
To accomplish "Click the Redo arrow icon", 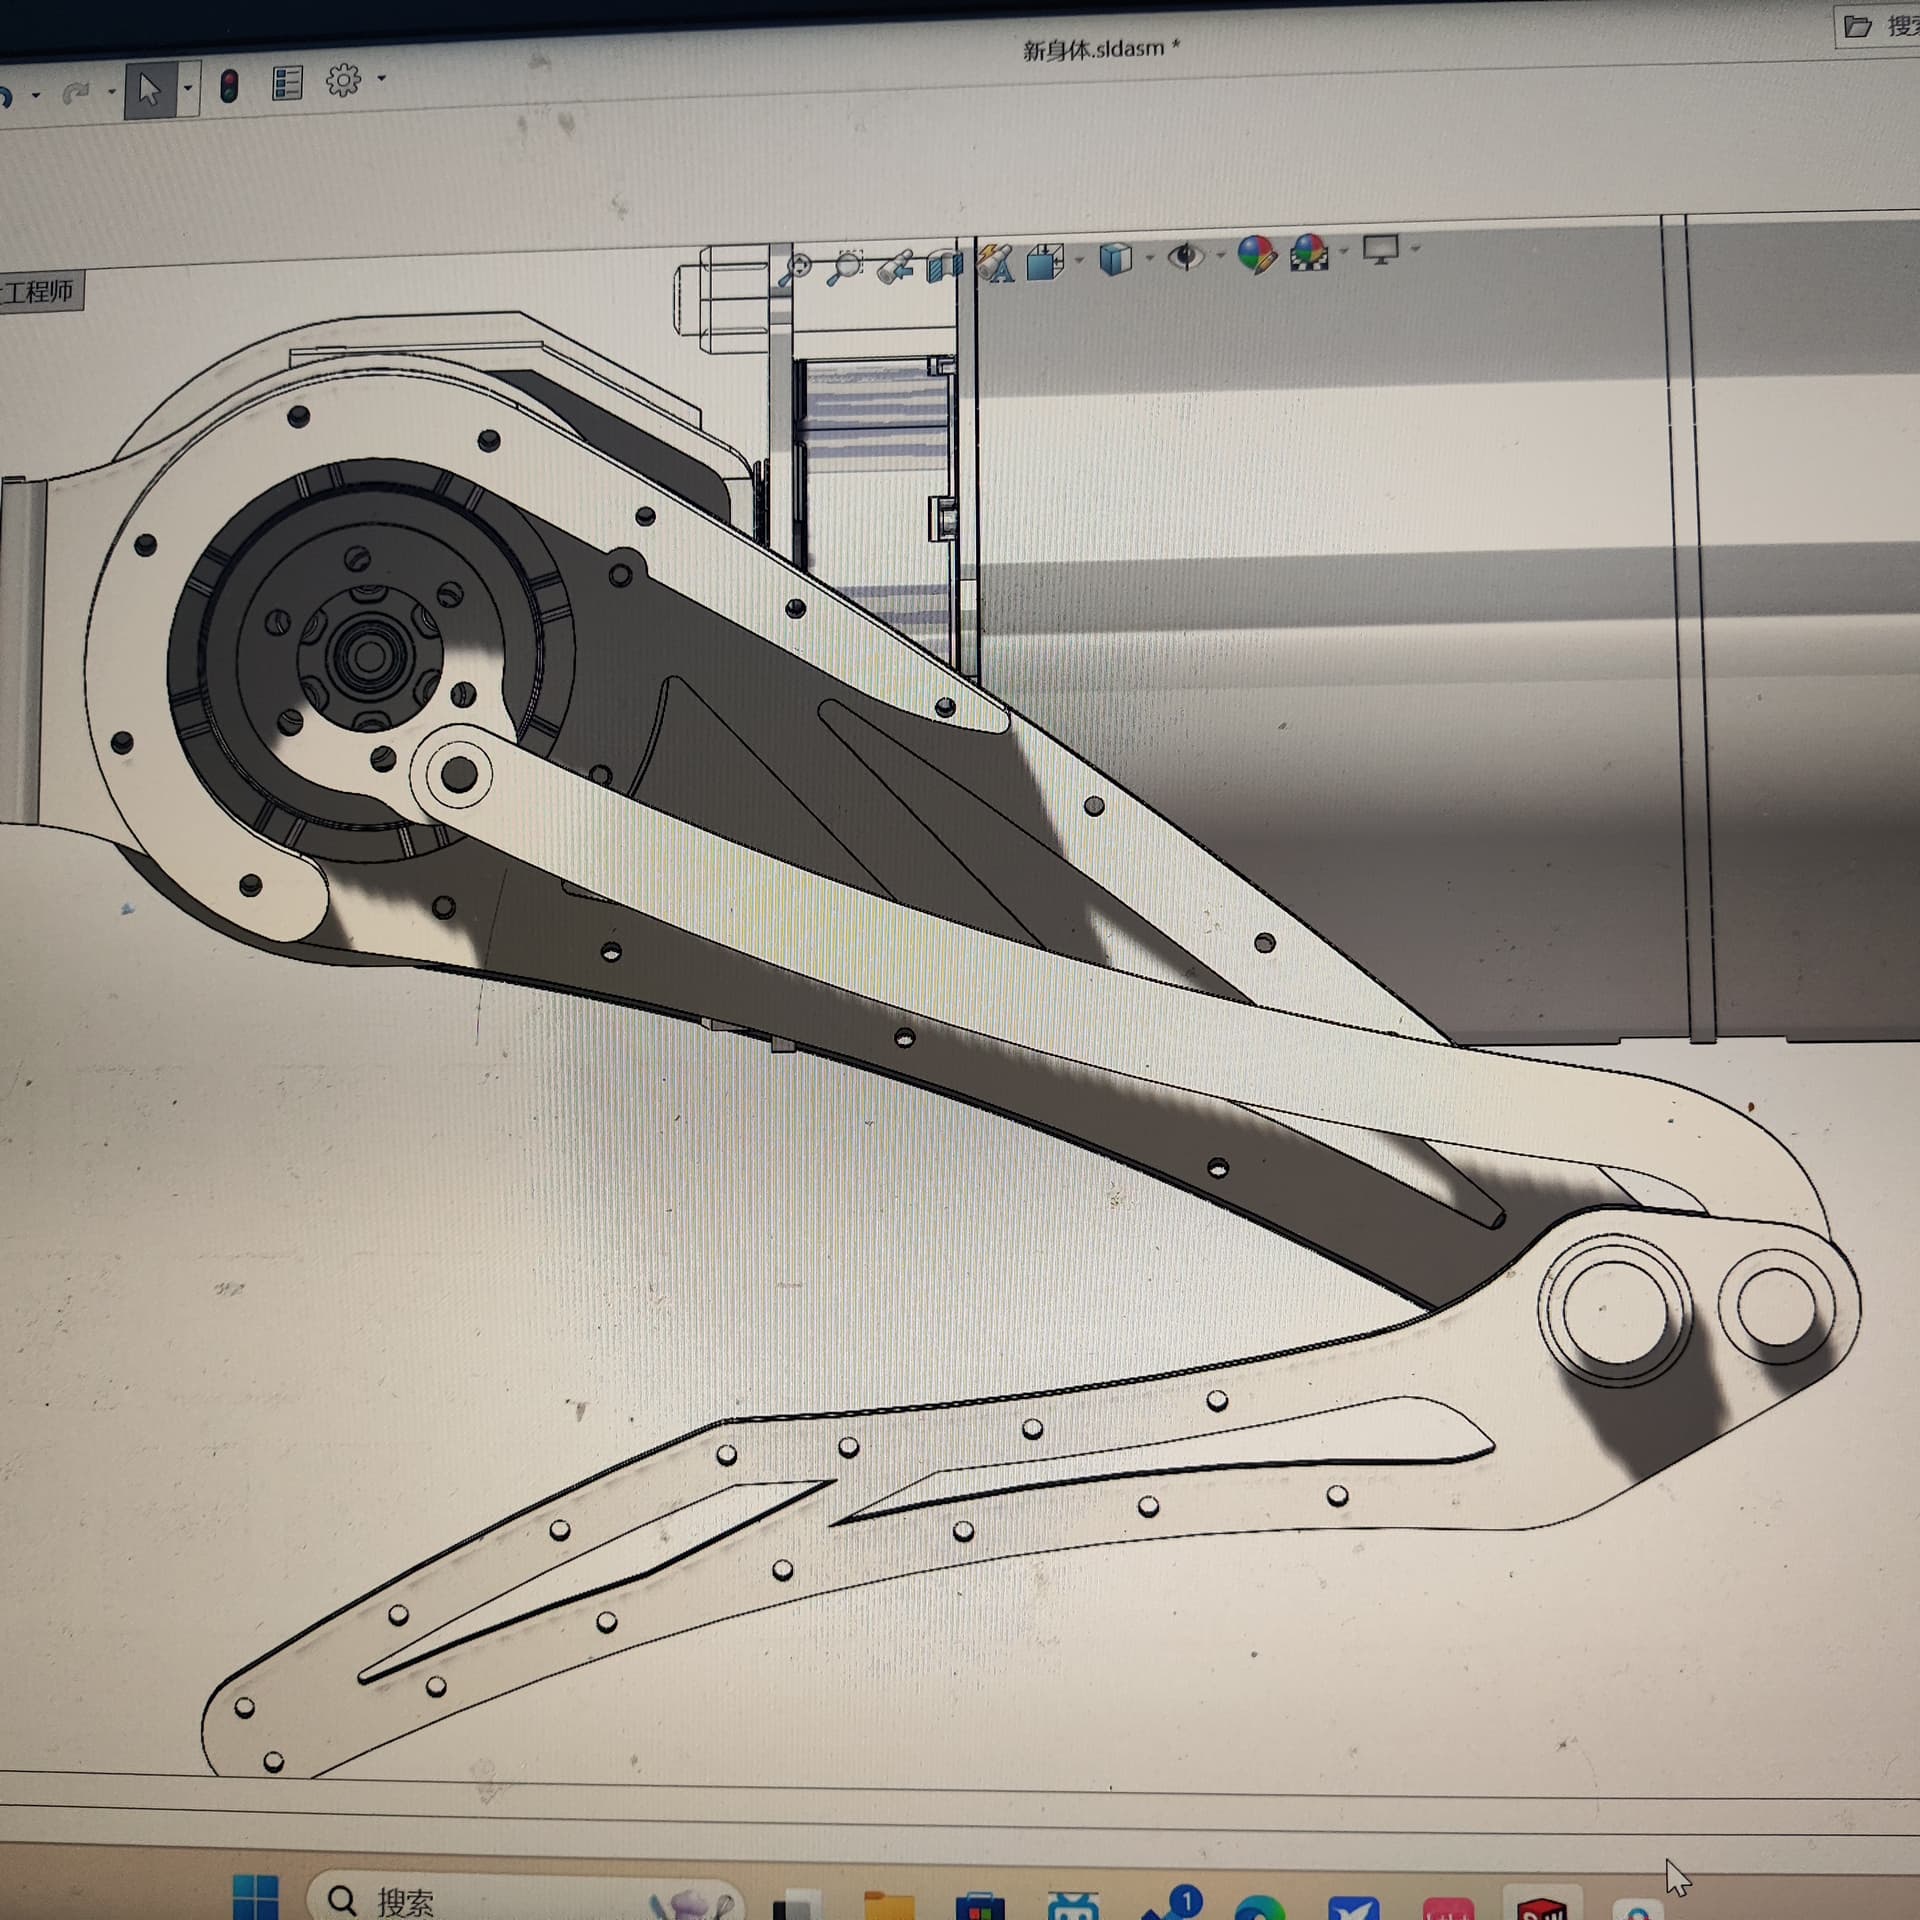I will 76,94.
